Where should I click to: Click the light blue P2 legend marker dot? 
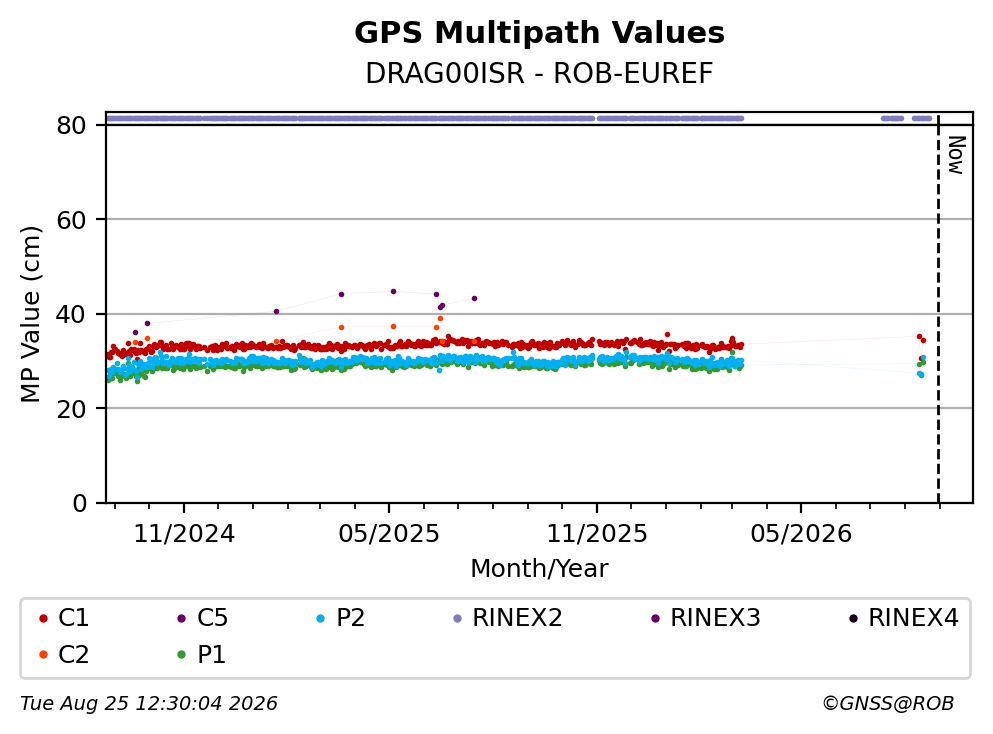click(320, 618)
